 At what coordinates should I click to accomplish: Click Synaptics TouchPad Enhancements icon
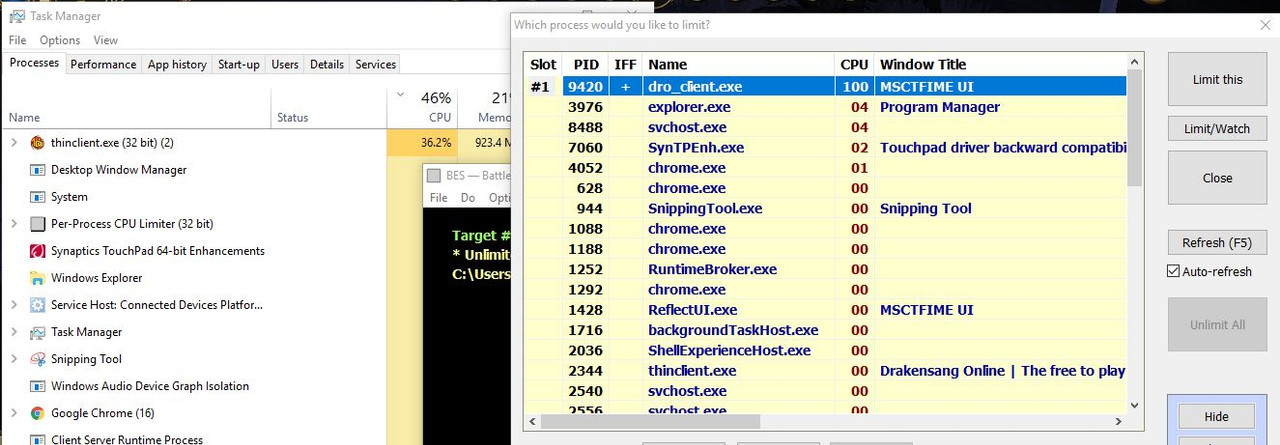click(x=38, y=251)
